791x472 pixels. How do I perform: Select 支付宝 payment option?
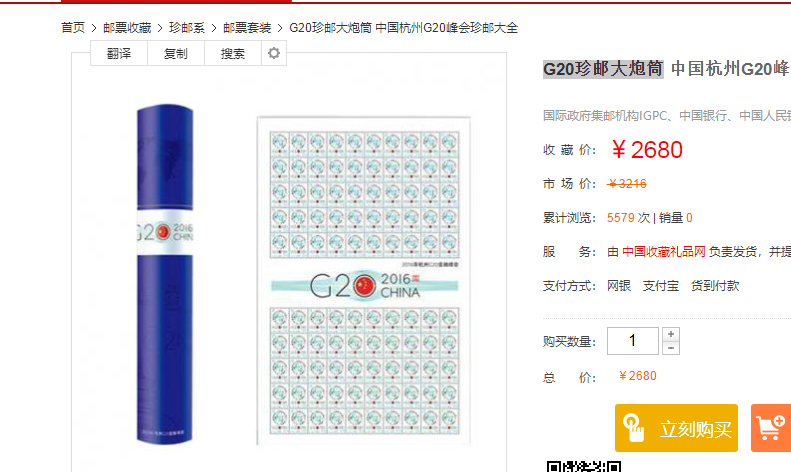[x=660, y=286]
